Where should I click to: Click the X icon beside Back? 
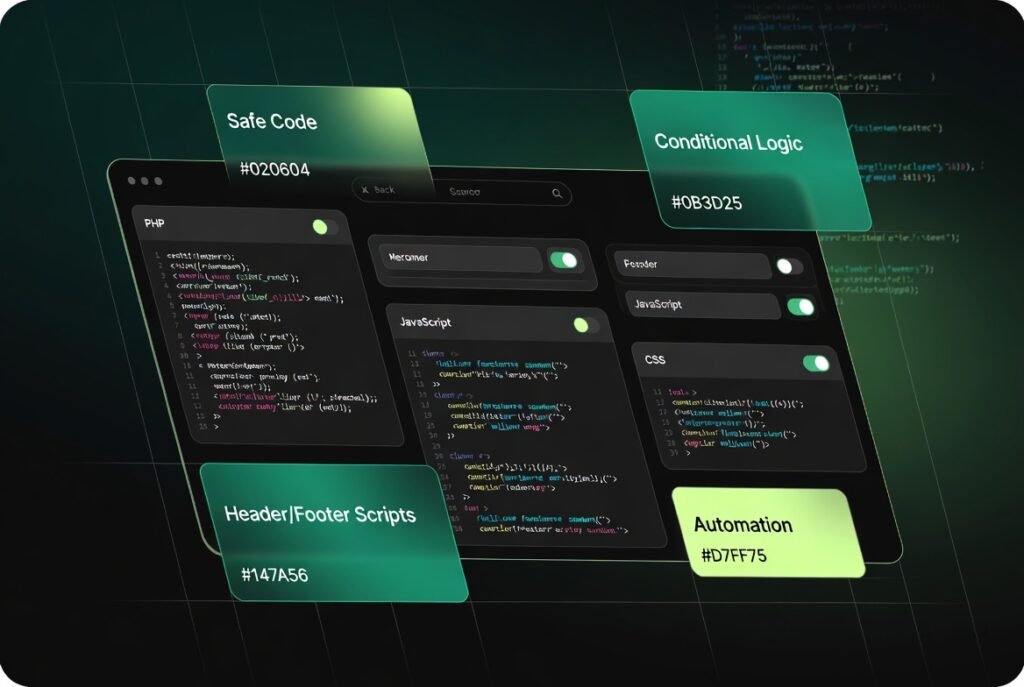click(x=365, y=190)
